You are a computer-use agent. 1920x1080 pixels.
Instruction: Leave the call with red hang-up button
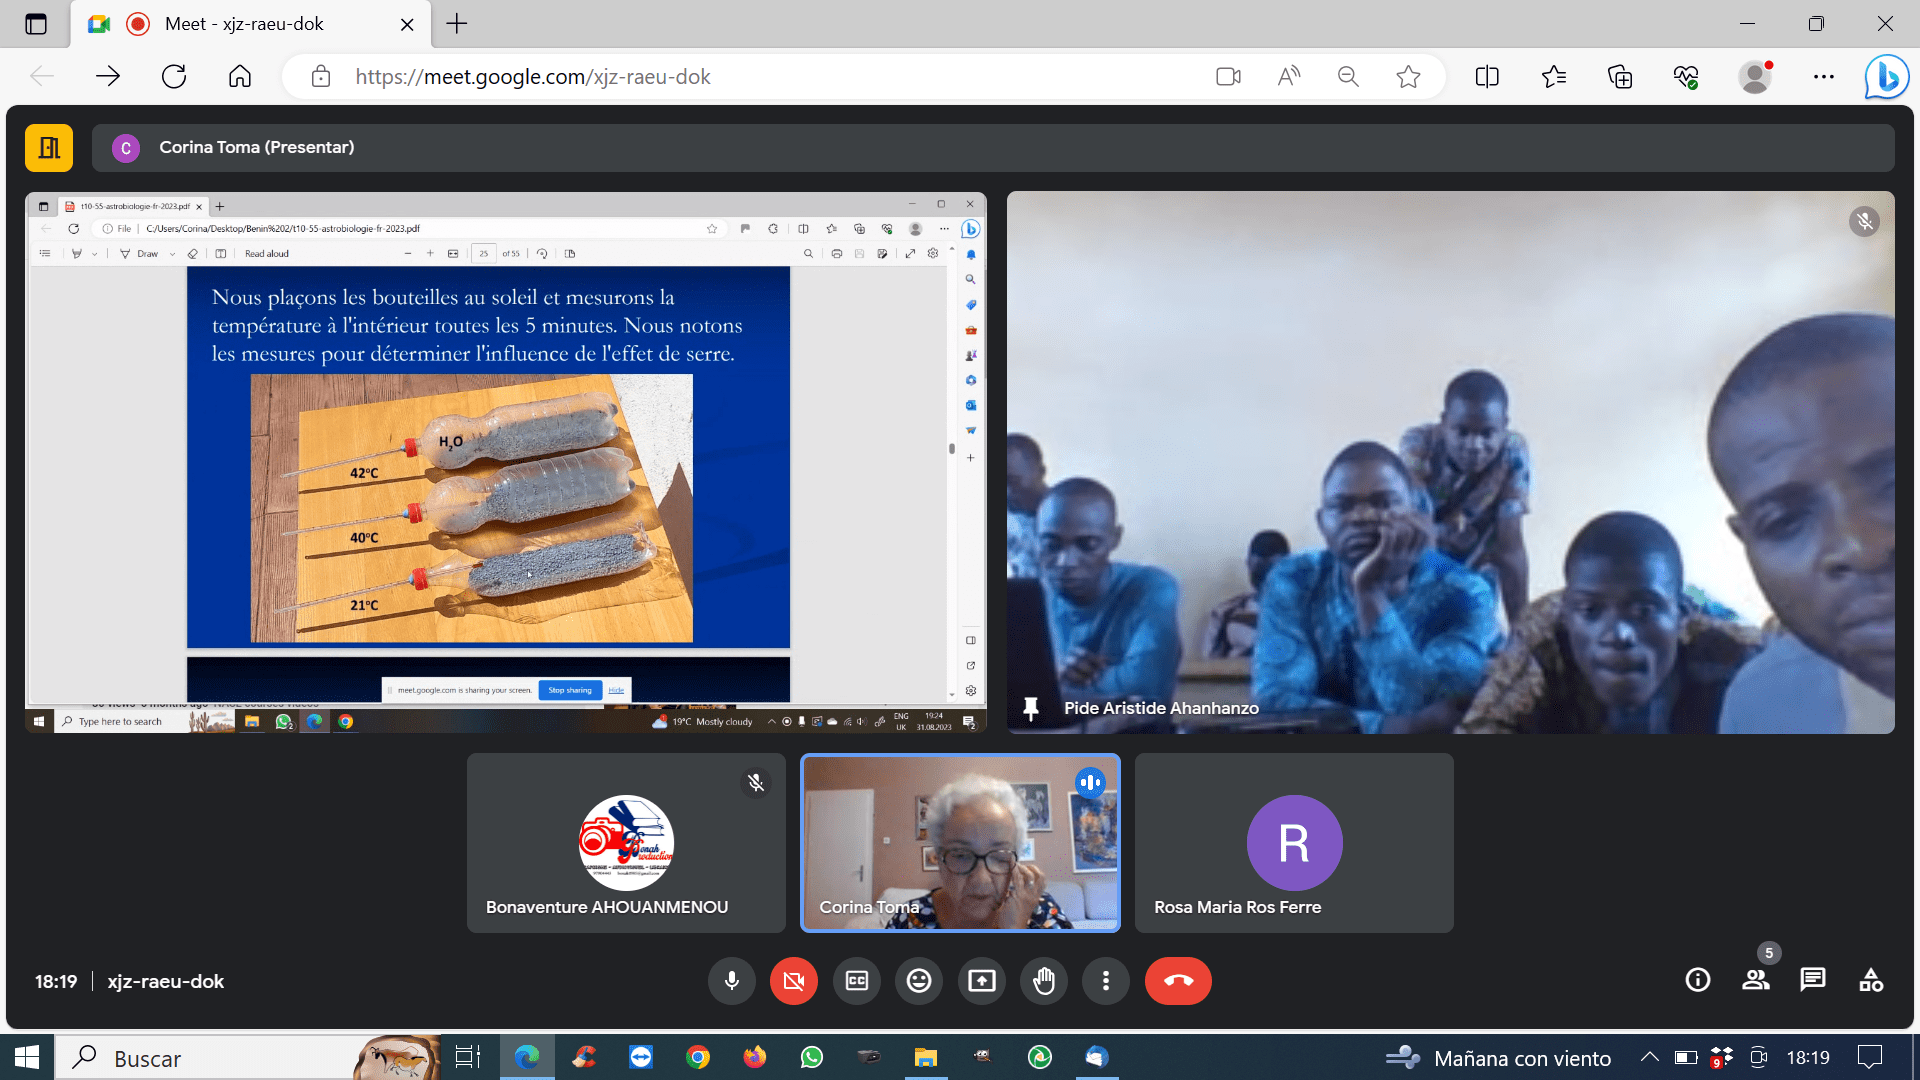(1178, 981)
